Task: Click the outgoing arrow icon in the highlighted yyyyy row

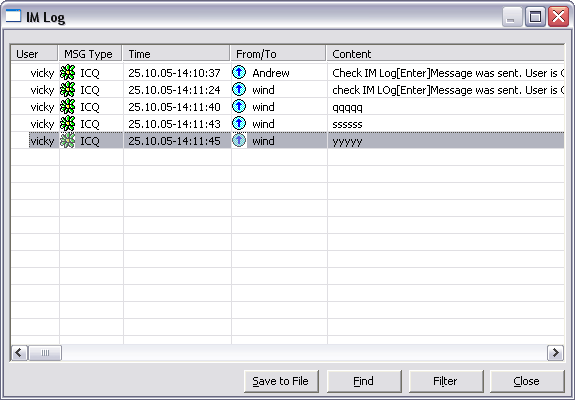Action: tap(239, 140)
